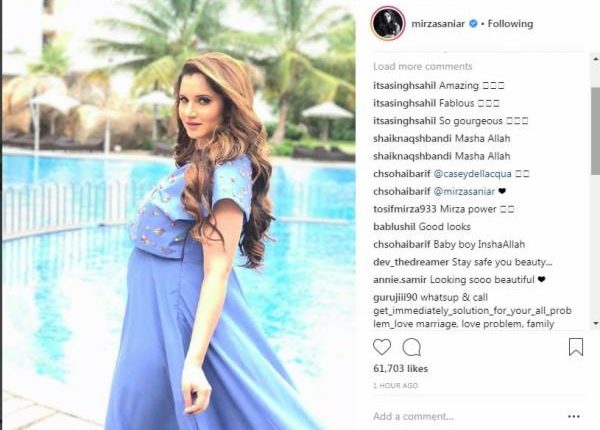Open the @caseydellacqua mention
The image size is (600, 430).
[473, 174]
